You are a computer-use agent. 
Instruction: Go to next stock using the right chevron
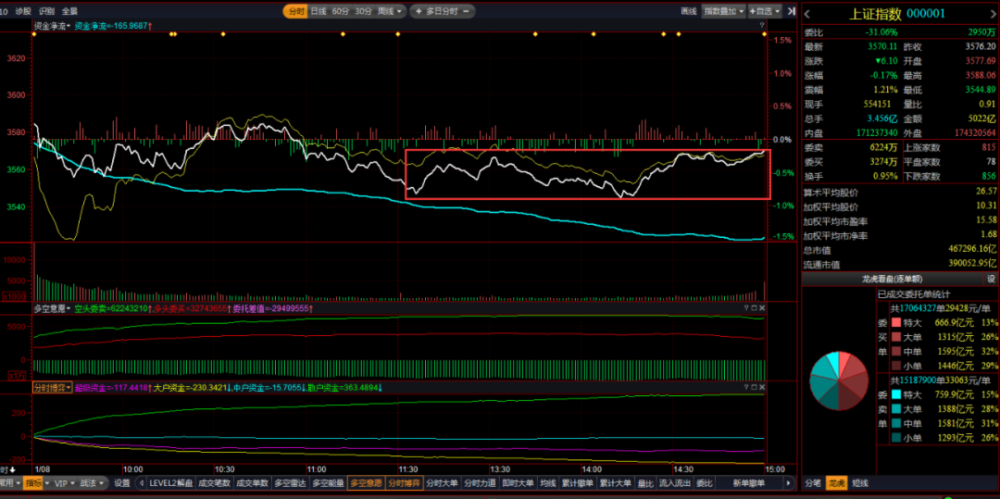point(994,13)
